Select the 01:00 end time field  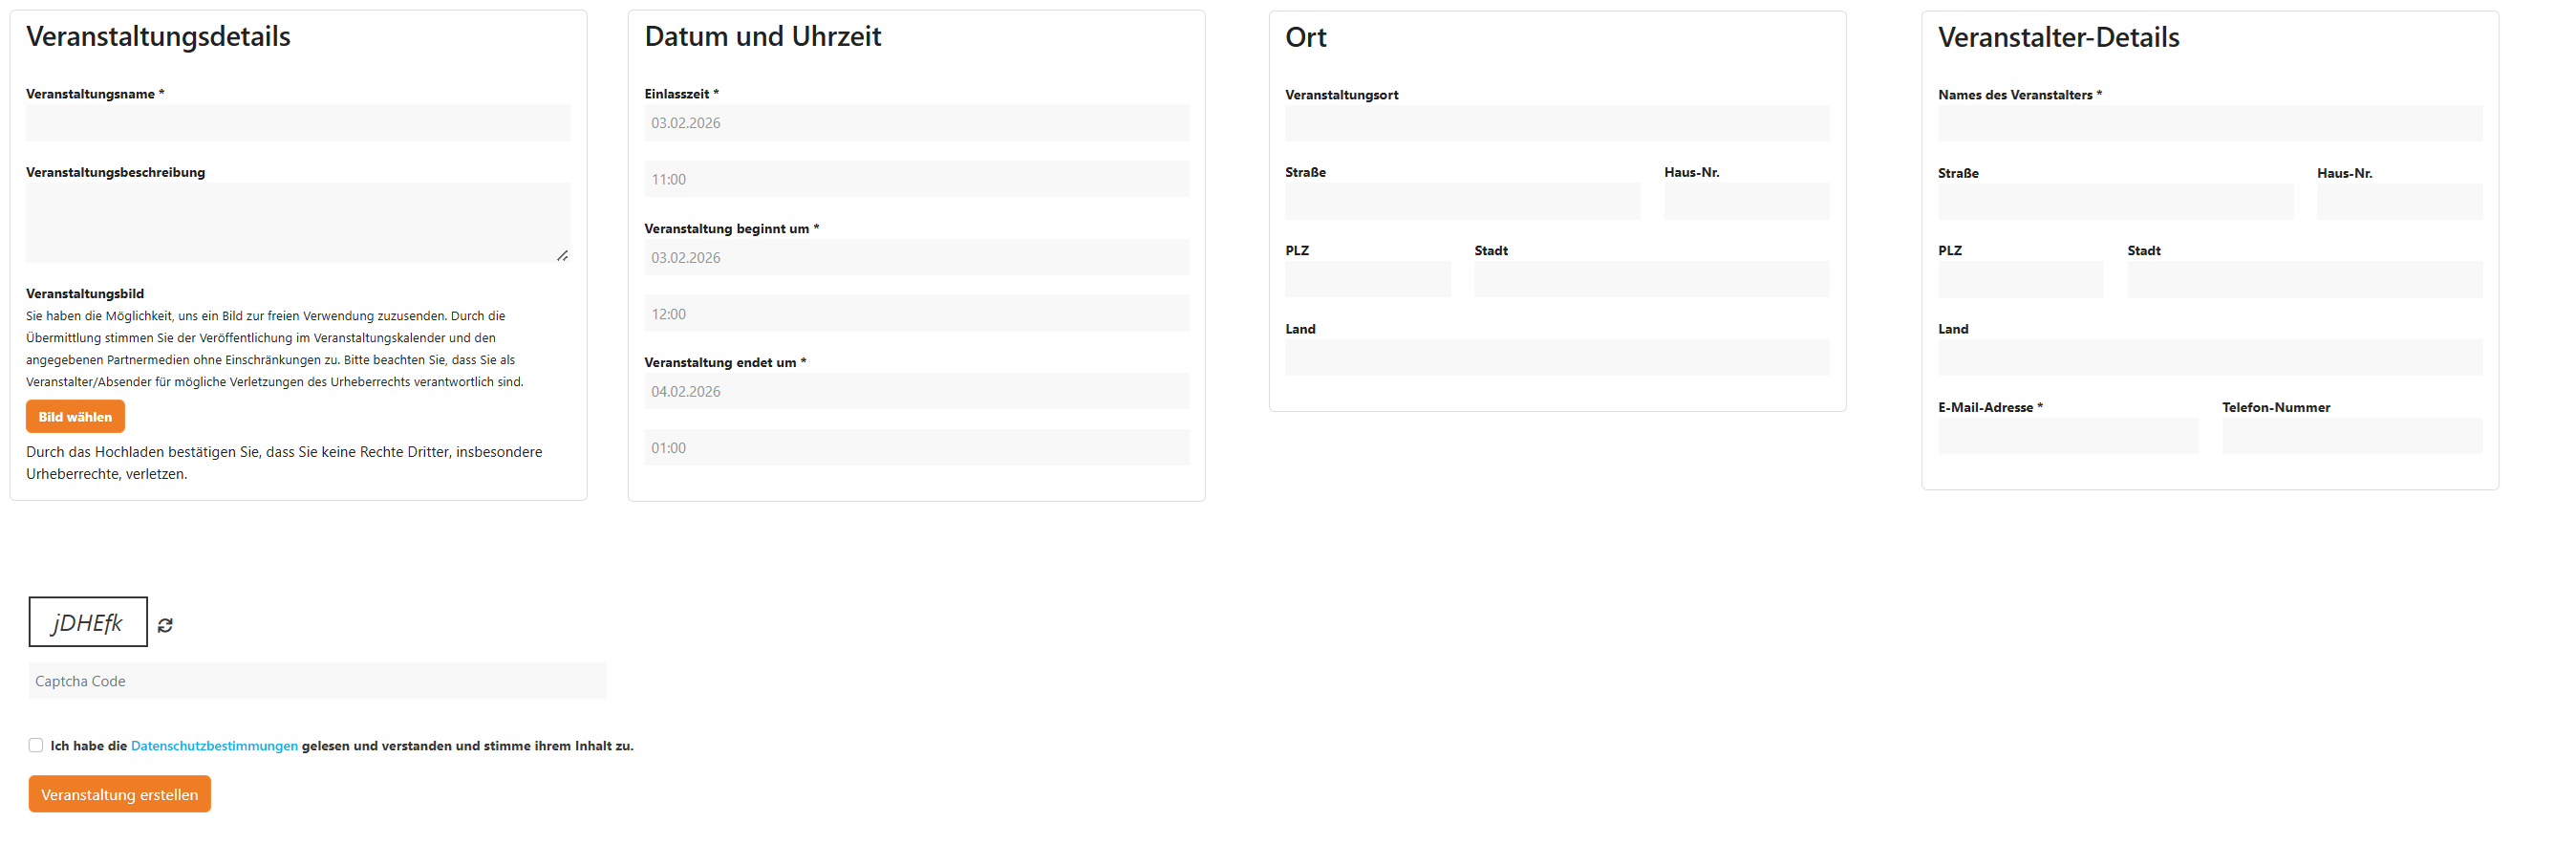tap(916, 448)
